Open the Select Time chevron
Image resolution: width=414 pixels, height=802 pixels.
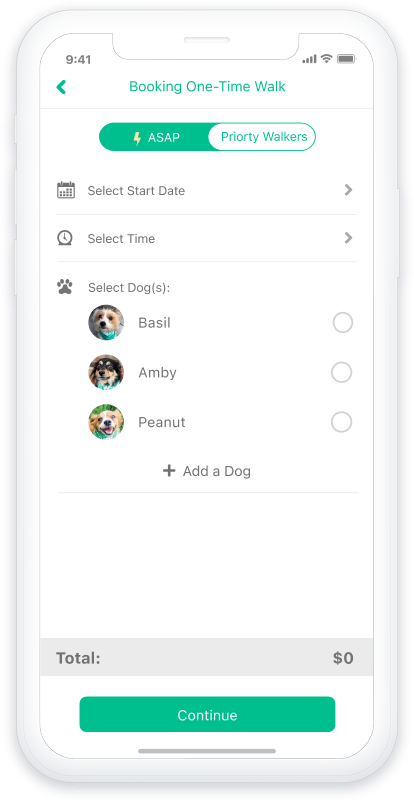pos(348,238)
